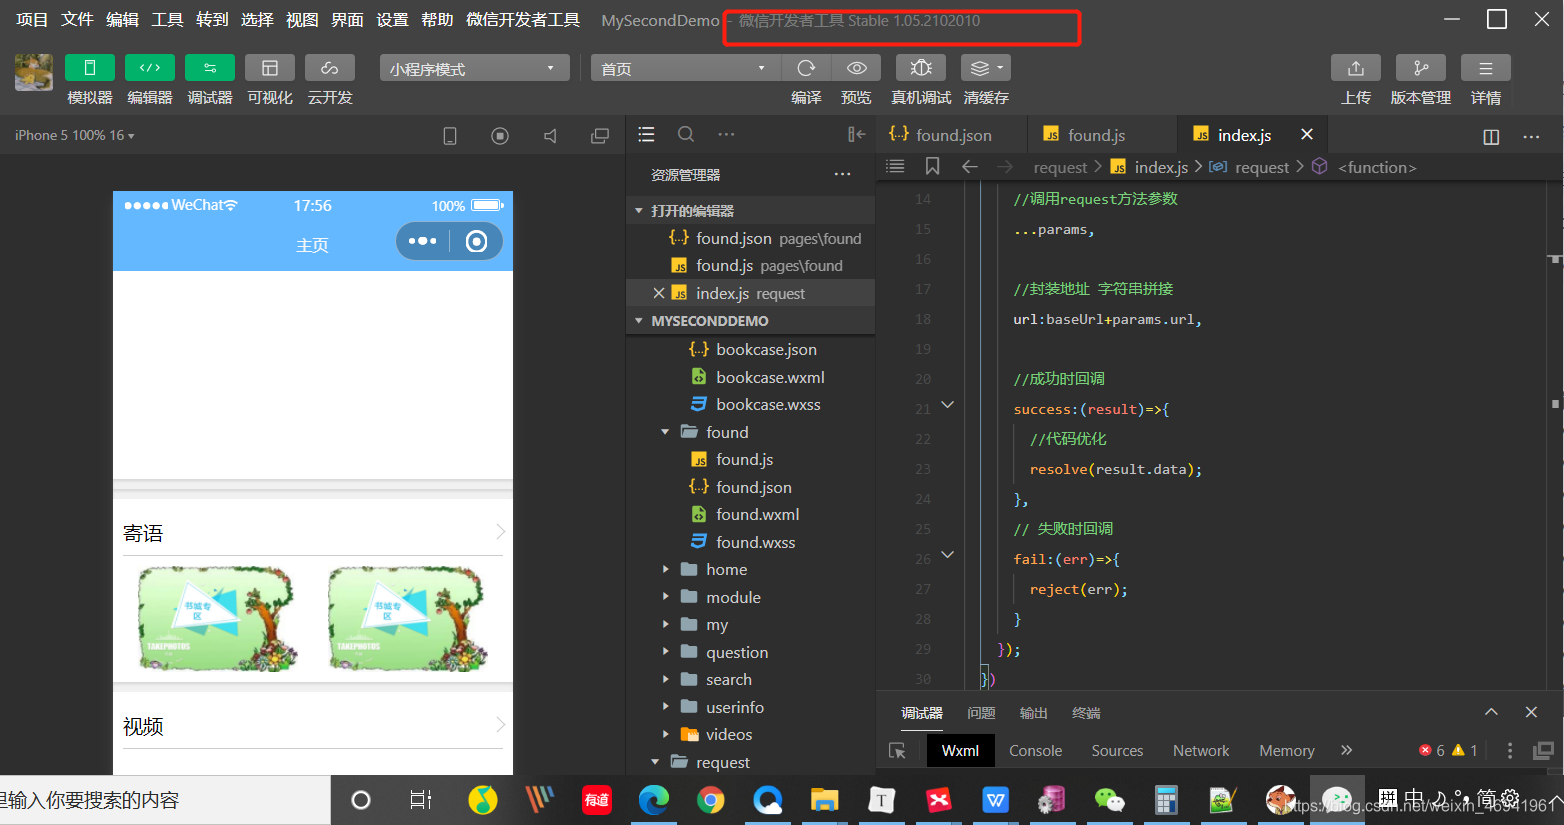Fold the success callback at line 21
This screenshot has width=1564, height=825.
947,405
